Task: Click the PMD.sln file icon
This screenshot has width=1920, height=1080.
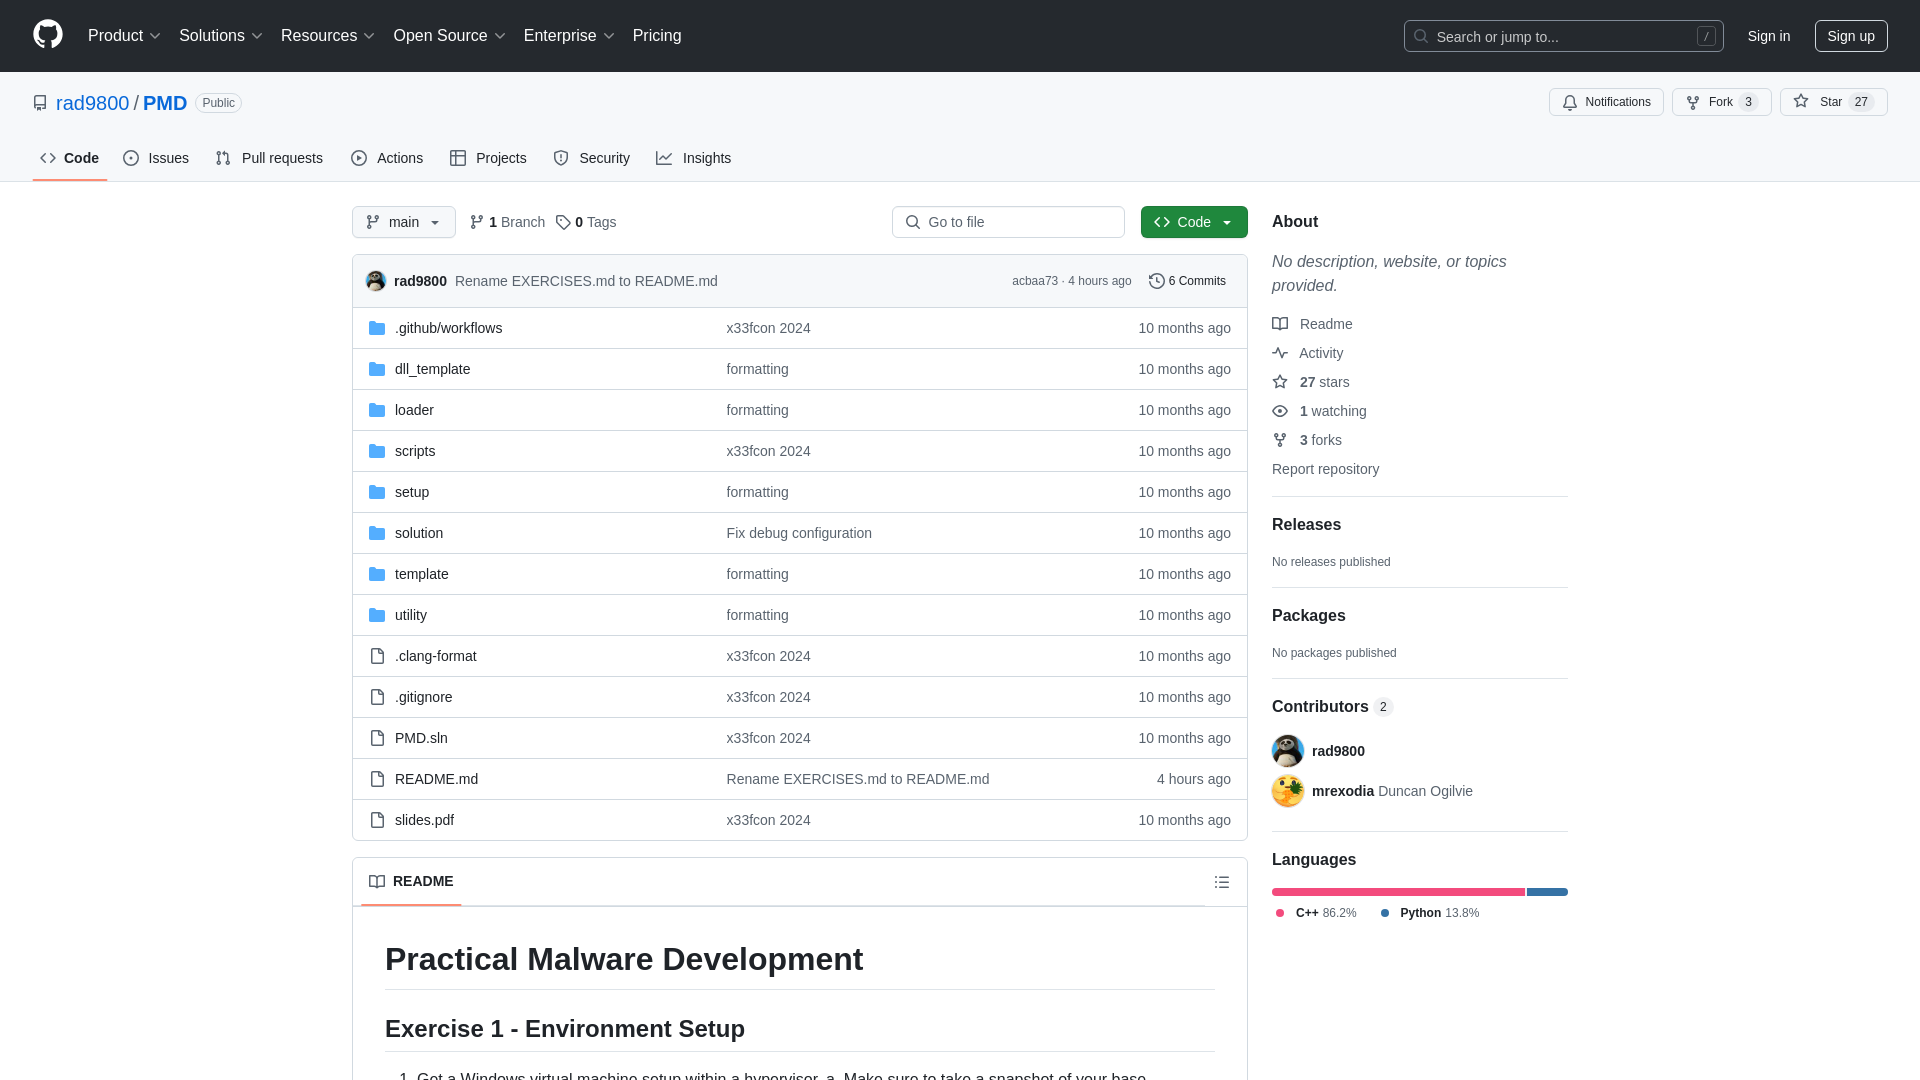Action: click(x=377, y=738)
